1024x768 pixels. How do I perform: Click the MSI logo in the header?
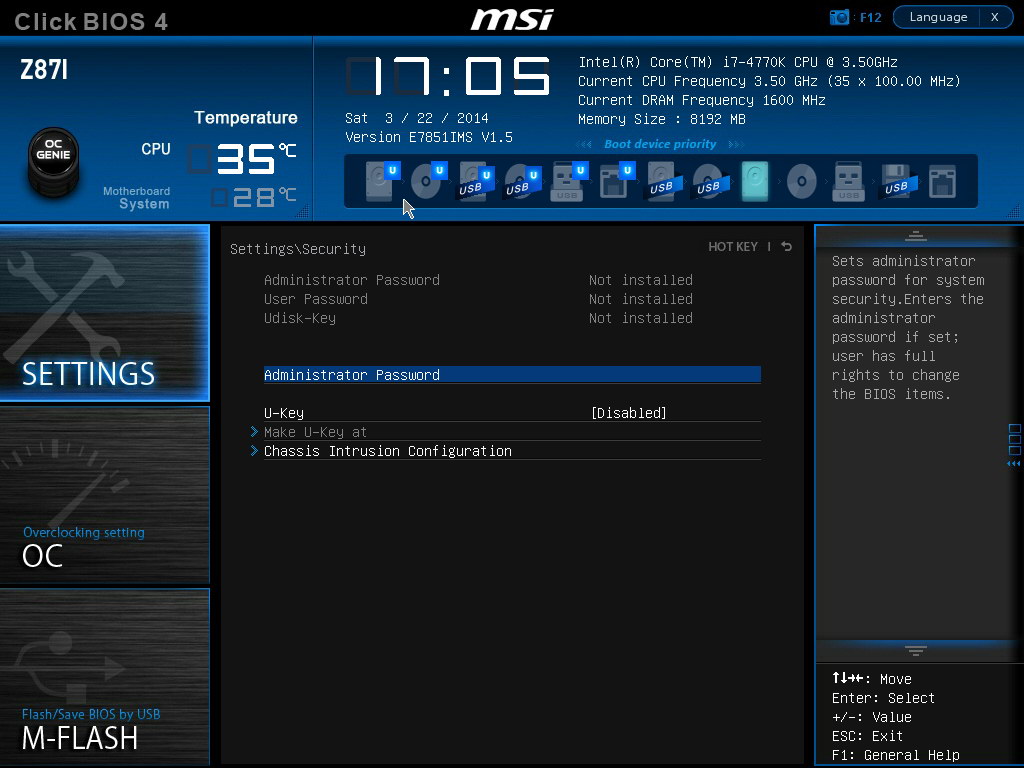513,18
